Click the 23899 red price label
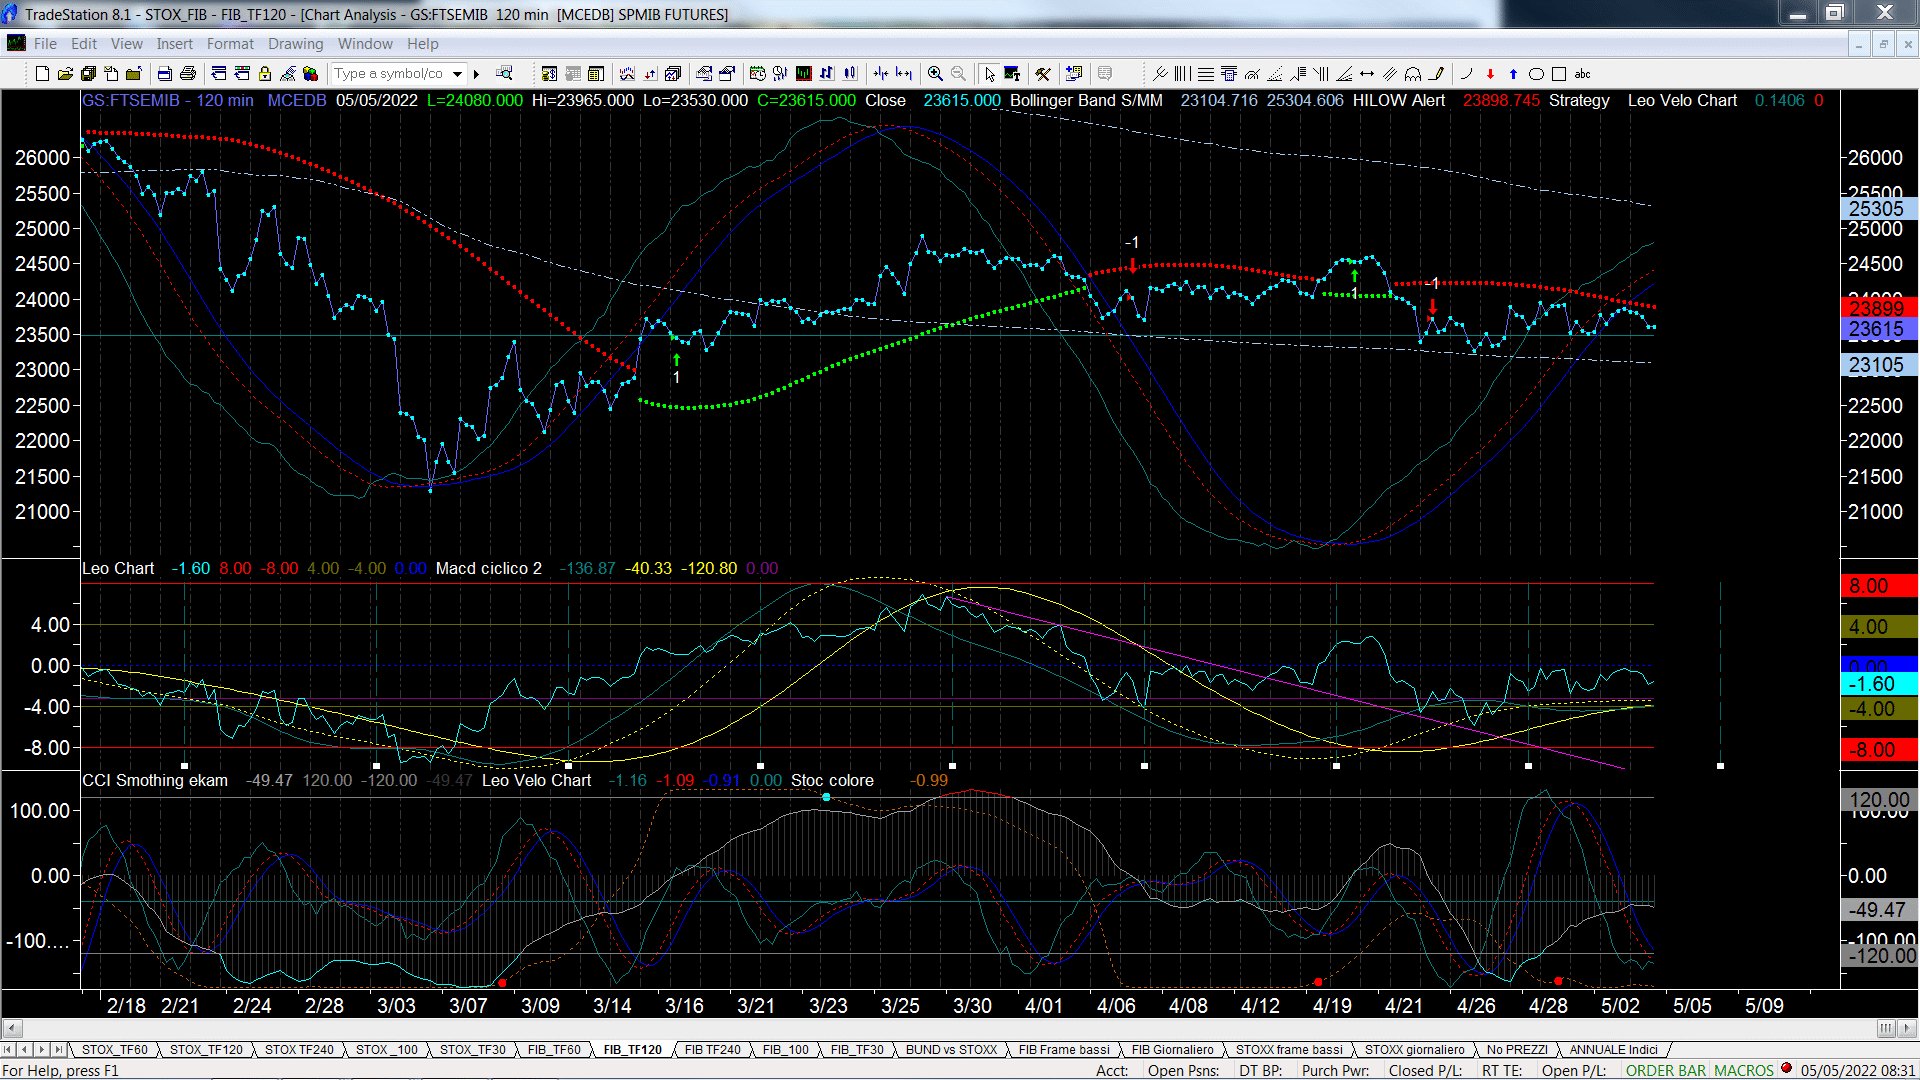The image size is (1920, 1080). [1877, 308]
